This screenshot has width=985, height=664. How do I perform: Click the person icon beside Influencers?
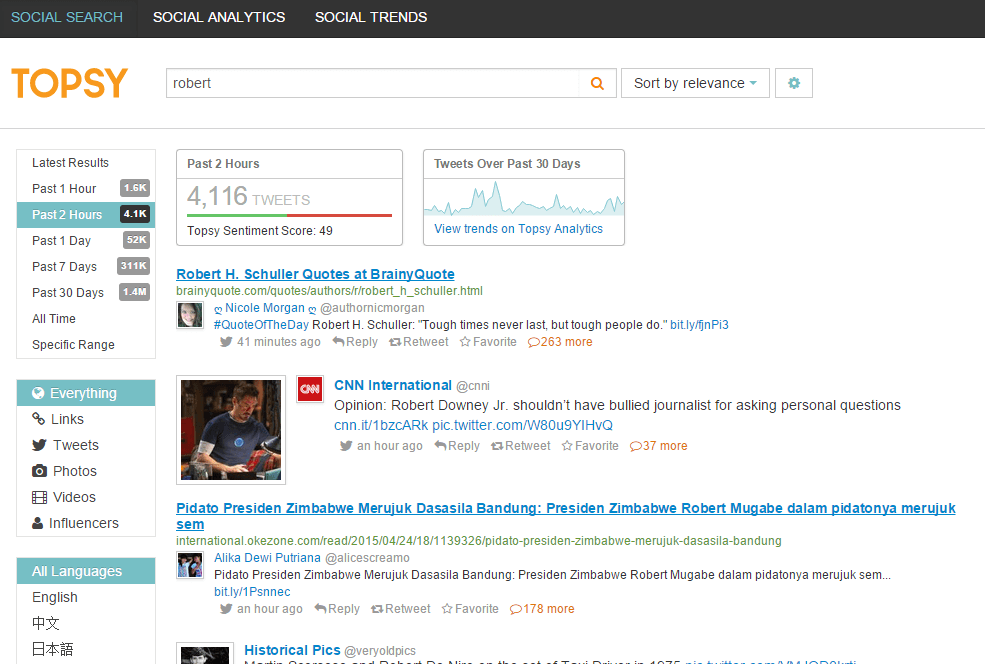(x=38, y=523)
